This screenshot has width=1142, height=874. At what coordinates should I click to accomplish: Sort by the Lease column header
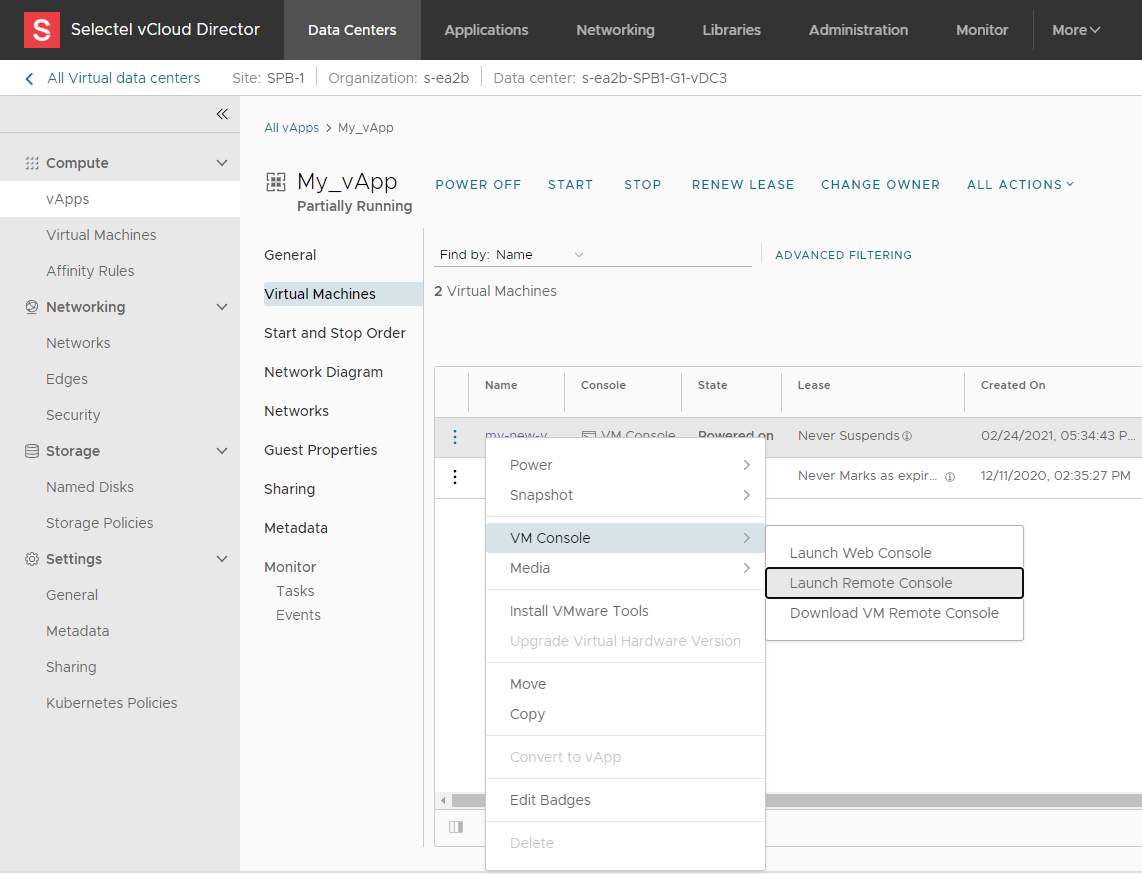[x=814, y=385]
